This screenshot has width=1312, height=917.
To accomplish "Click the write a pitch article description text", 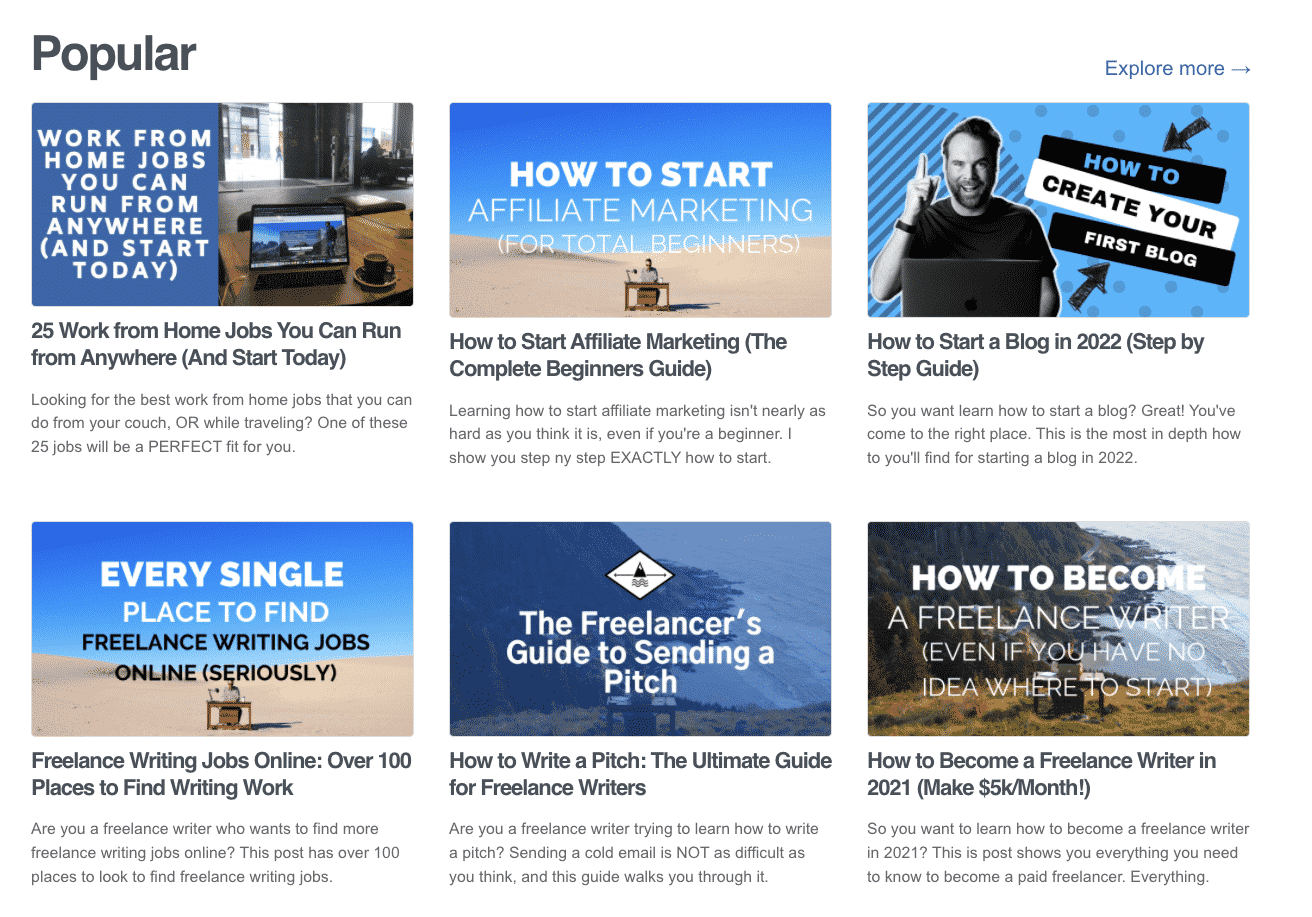I will [x=634, y=853].
